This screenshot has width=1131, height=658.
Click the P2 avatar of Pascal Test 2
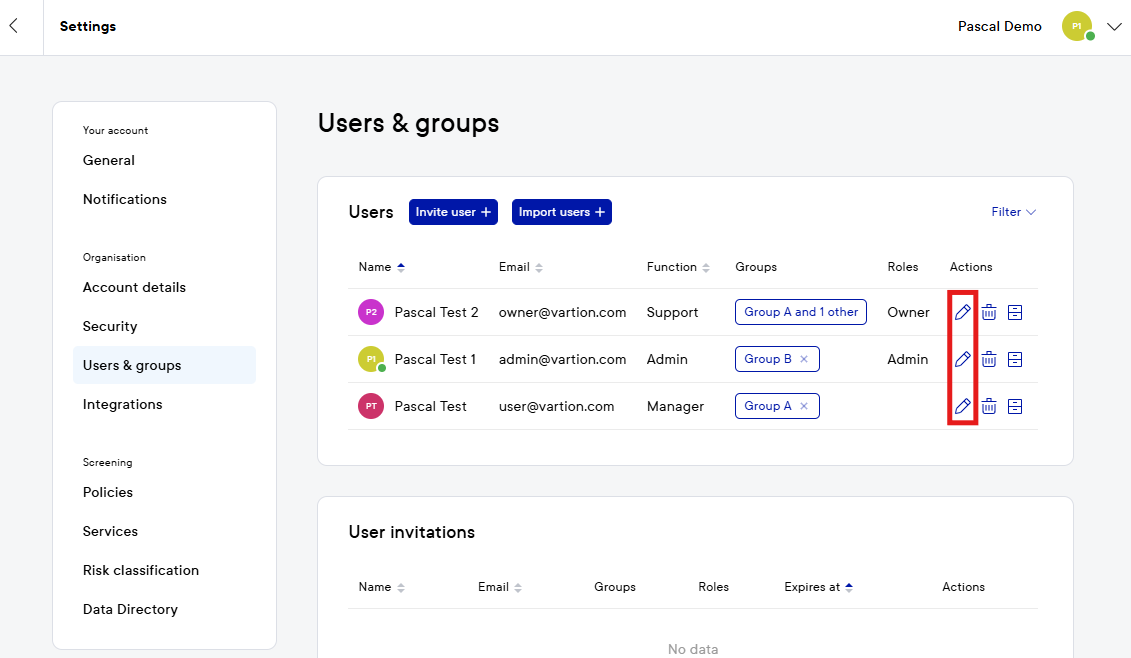coord(371,312)
